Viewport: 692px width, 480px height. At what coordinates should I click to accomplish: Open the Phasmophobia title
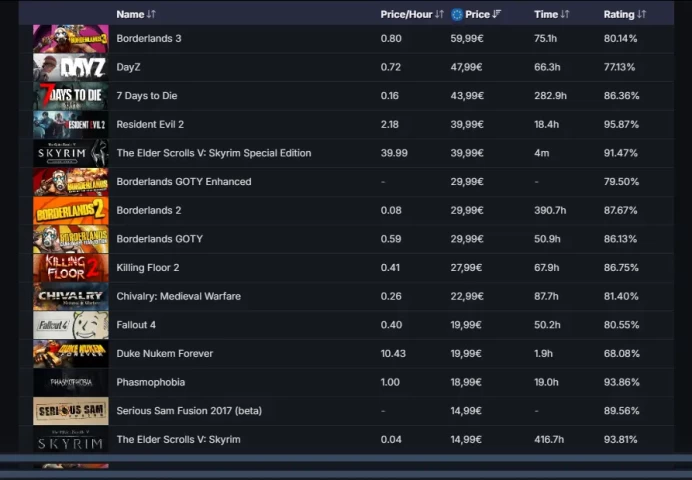pos(150,382)
